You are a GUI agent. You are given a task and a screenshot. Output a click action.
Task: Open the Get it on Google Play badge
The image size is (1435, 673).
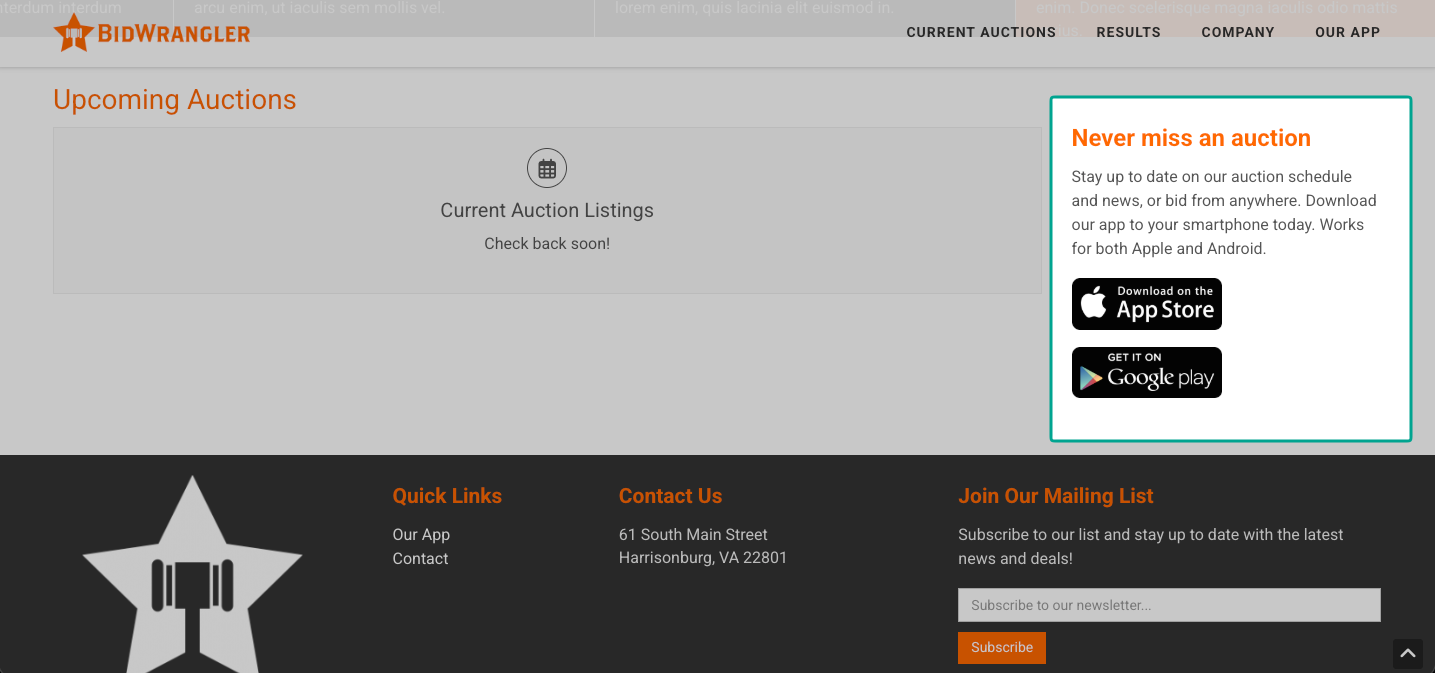point(1147,372)
